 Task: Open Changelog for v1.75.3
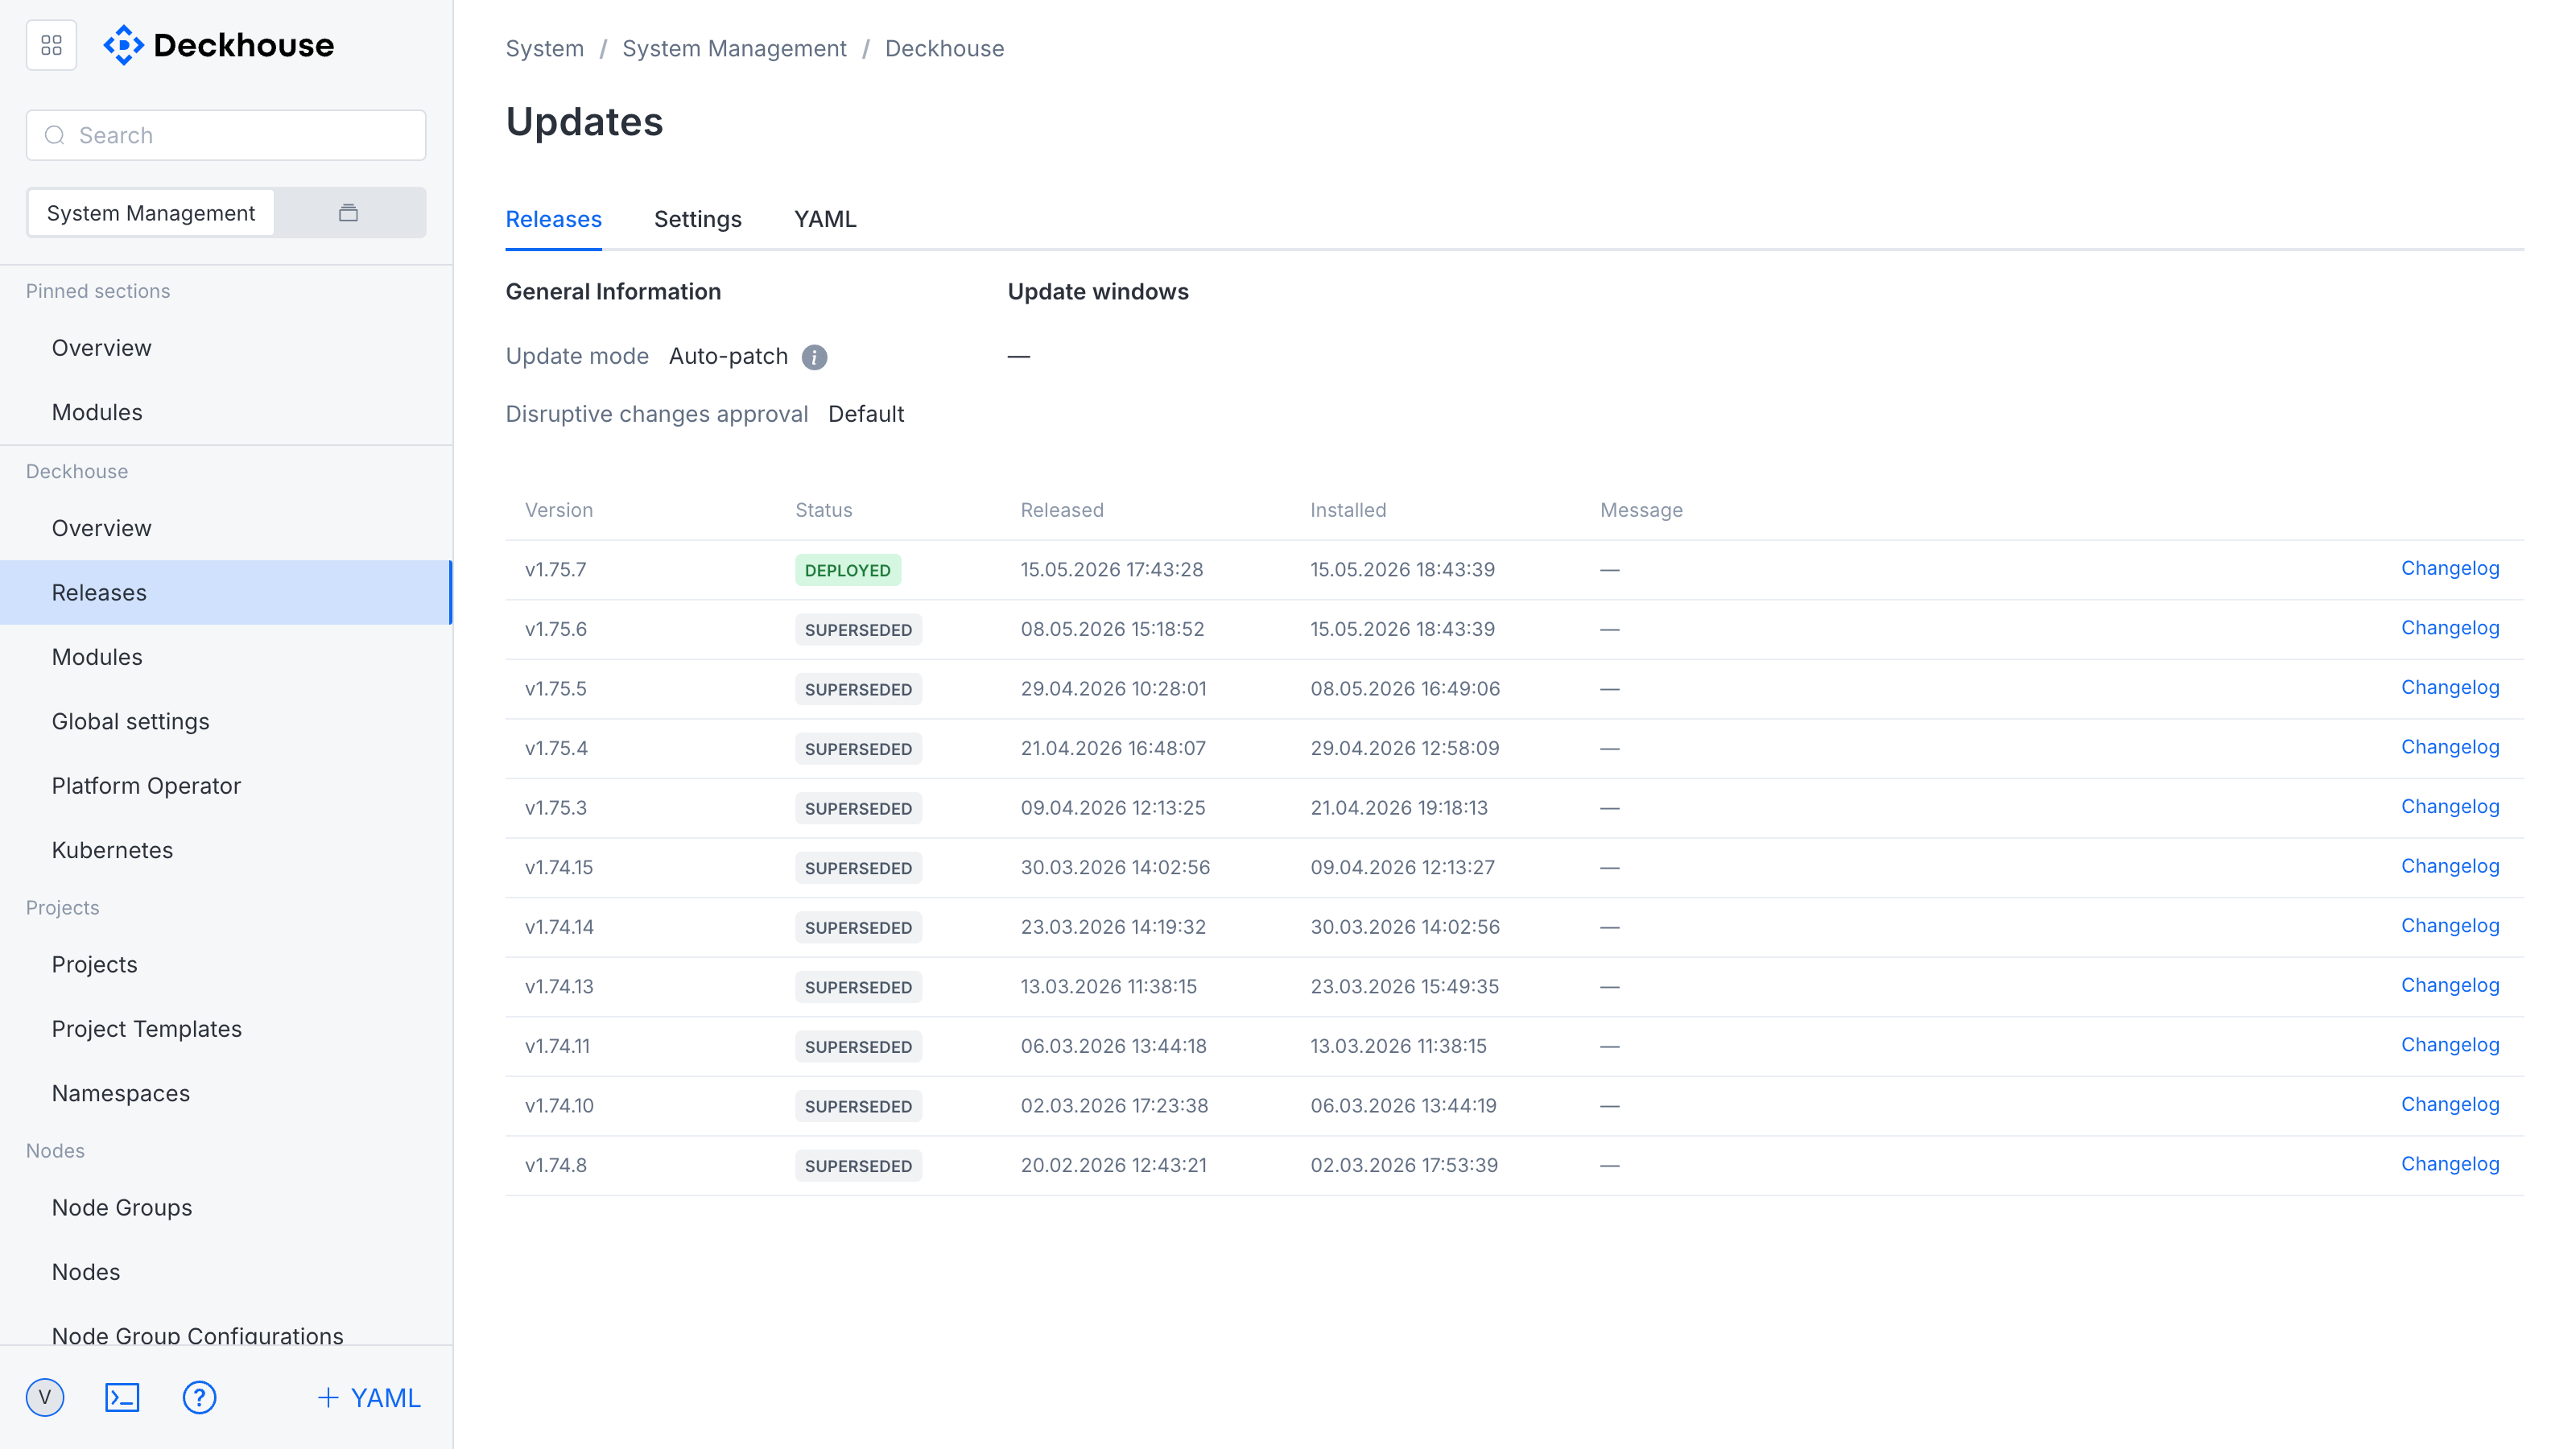2449,806
